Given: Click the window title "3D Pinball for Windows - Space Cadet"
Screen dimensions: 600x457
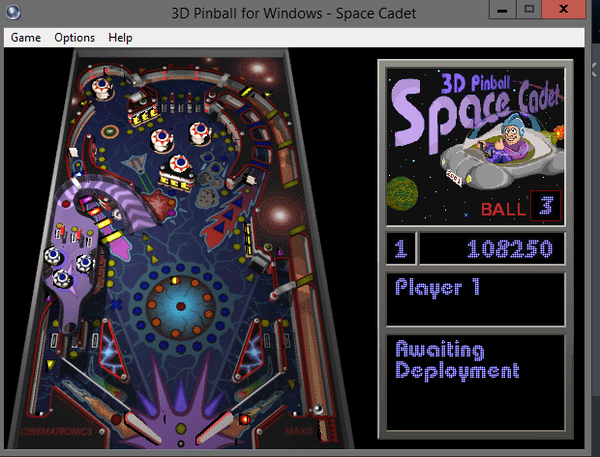Looking at the screenshot, I should point(293,13).
